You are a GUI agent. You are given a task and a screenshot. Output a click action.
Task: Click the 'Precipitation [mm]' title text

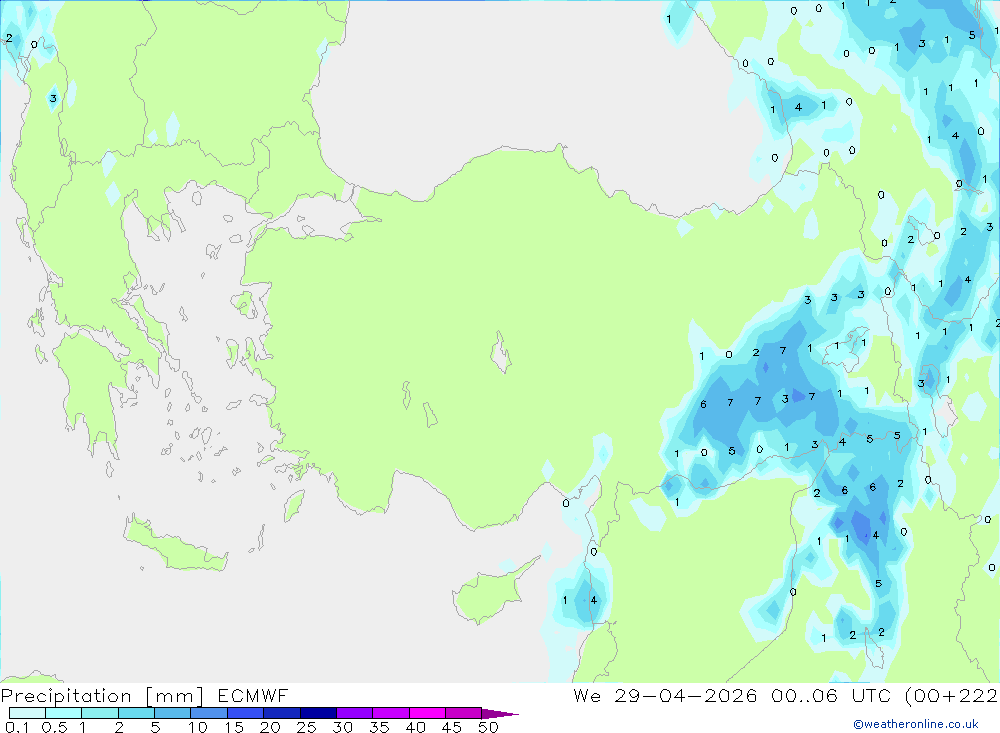102,696
